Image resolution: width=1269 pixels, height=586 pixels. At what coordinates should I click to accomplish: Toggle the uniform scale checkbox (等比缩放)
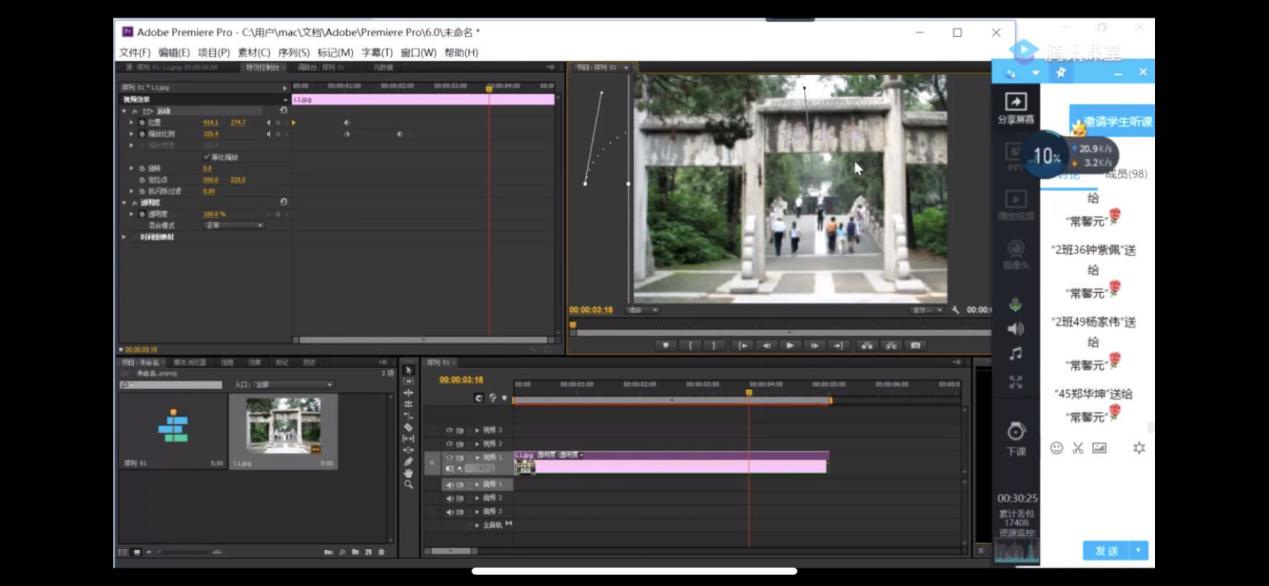click(207, 157)
